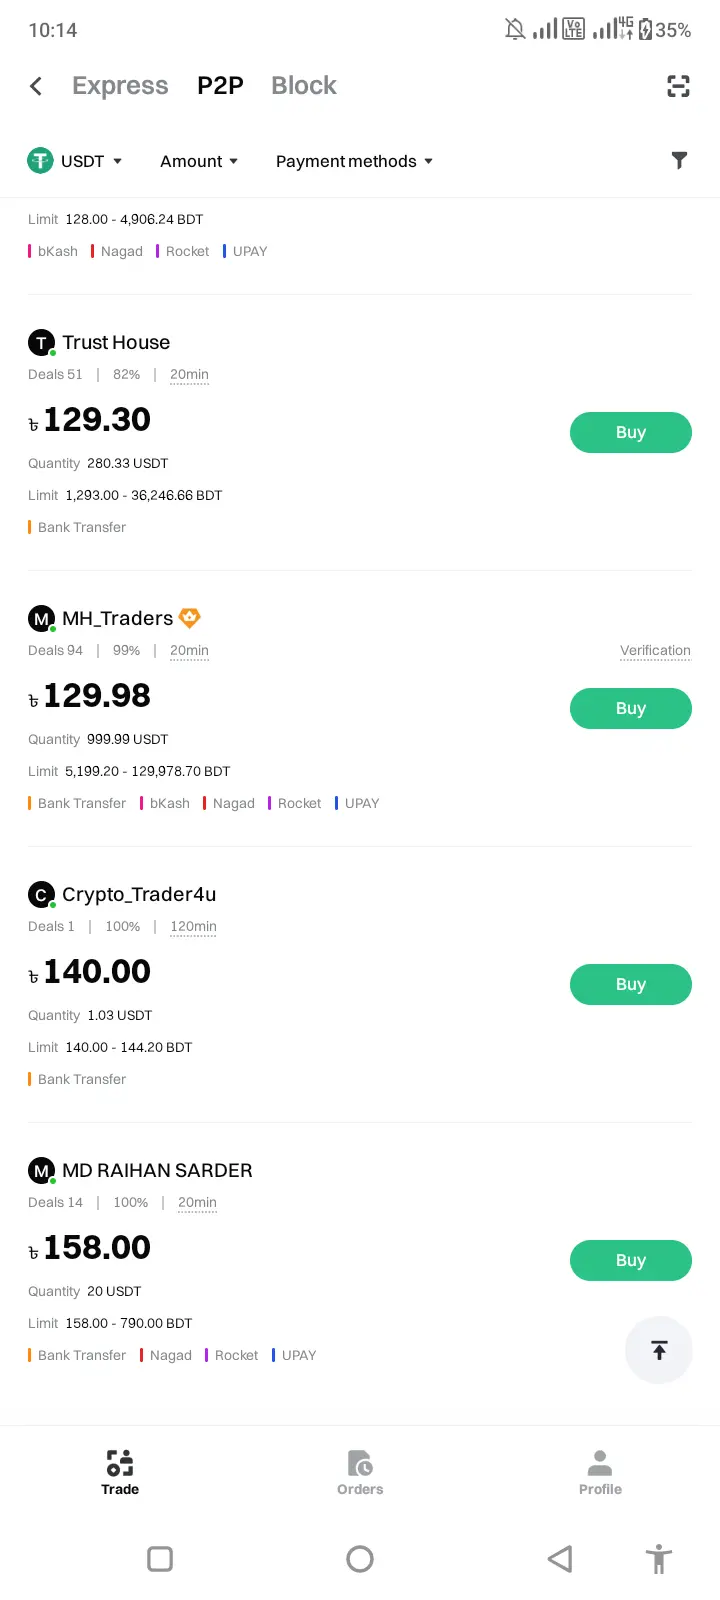Expand the Payment methods dropdown
The height and width of the screenshot is (1600, 720).
tap(354, 161)
